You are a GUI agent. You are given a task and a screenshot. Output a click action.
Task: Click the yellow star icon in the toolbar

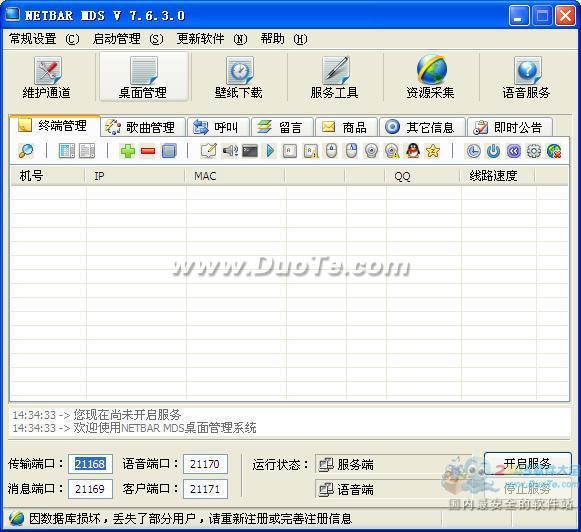pos(432,151)
